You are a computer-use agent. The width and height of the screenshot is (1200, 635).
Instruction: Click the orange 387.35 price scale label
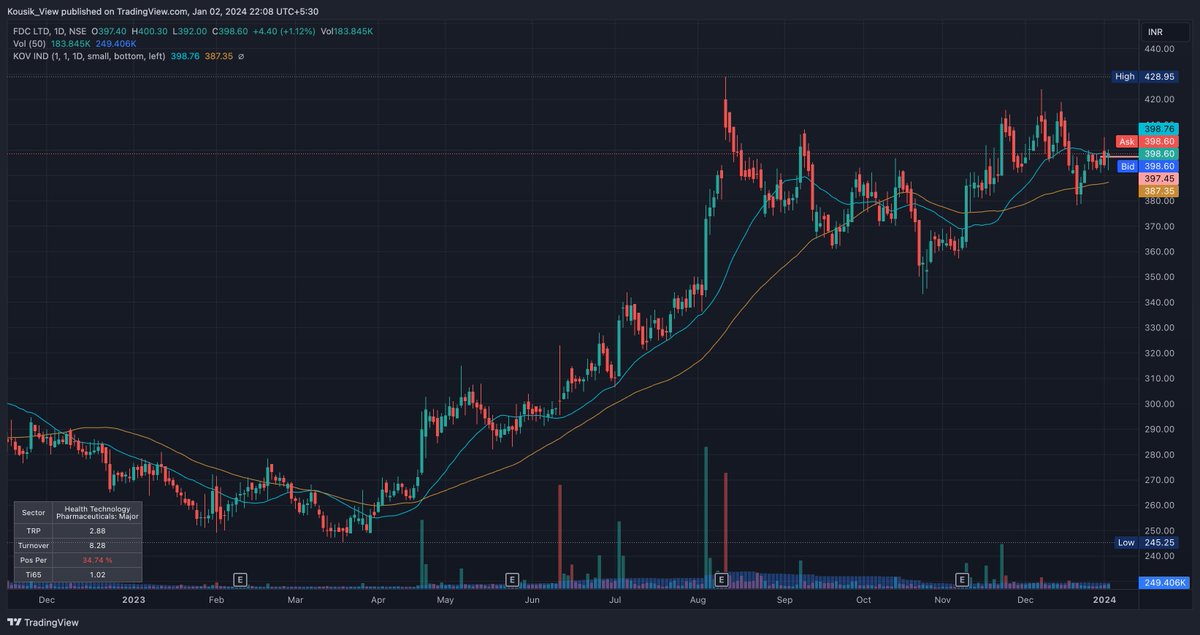tap(1159, 190)
